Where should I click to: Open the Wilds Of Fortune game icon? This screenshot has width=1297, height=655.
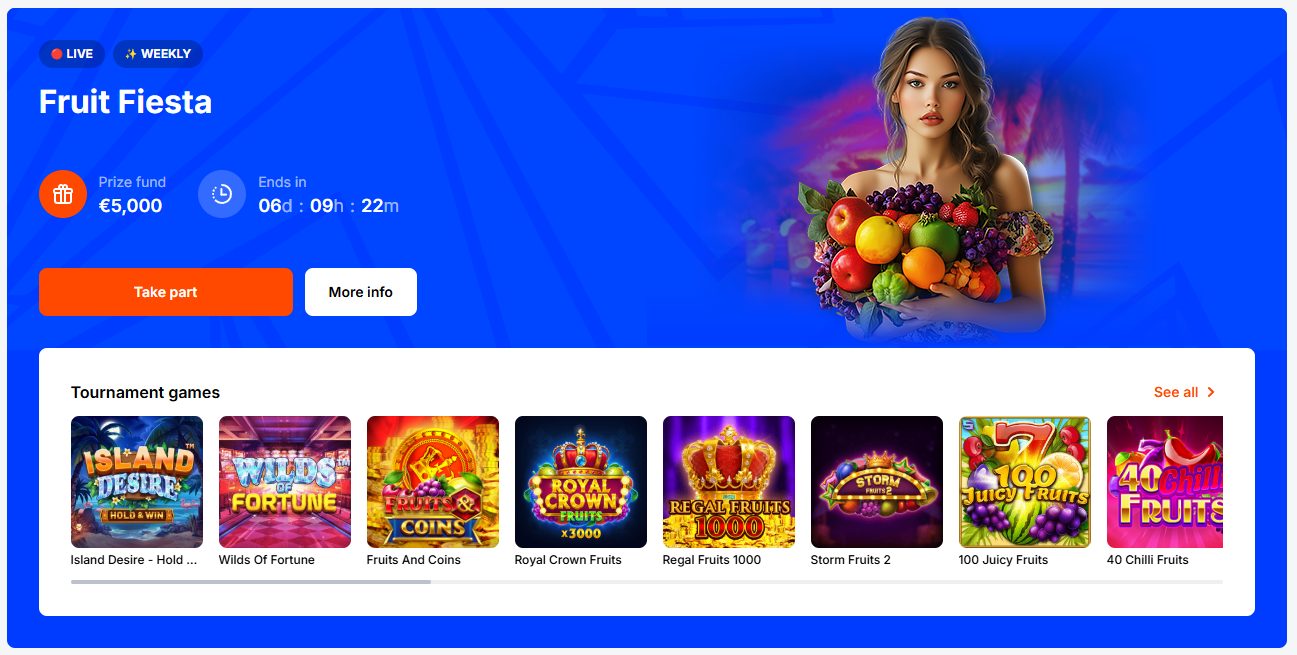click(285, 482)
